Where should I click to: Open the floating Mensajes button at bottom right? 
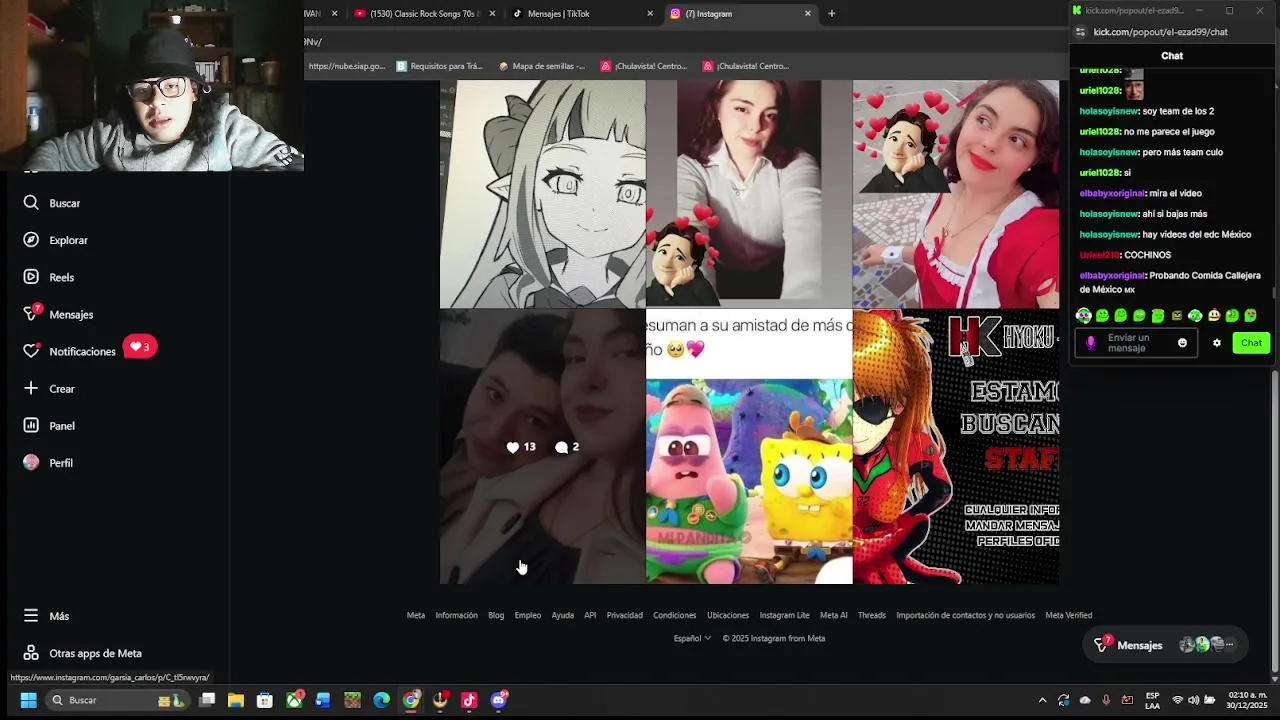coord(1165,645)
